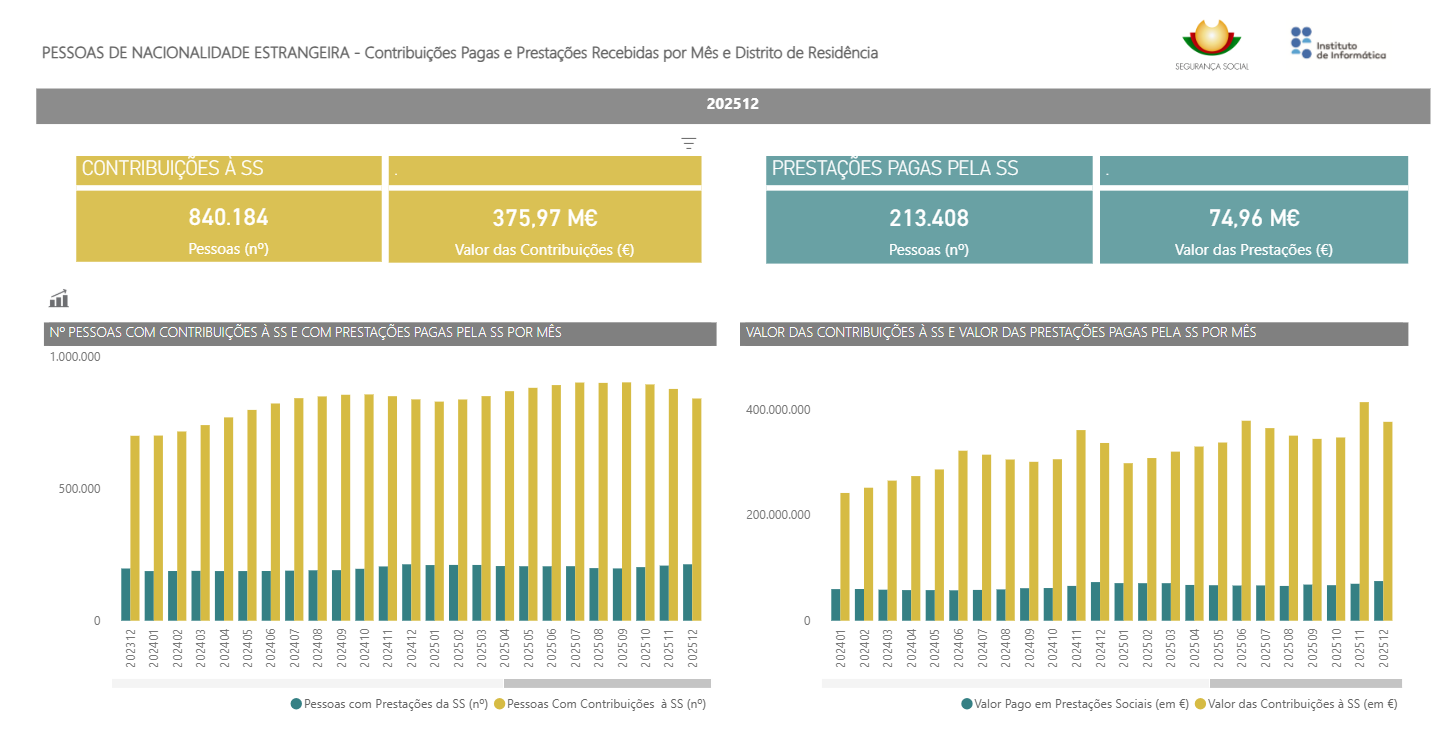Open the 840.184 Pessoas contributions card
The height and width of the screenshot is (747, 1447).
click(x=229, y=226)
